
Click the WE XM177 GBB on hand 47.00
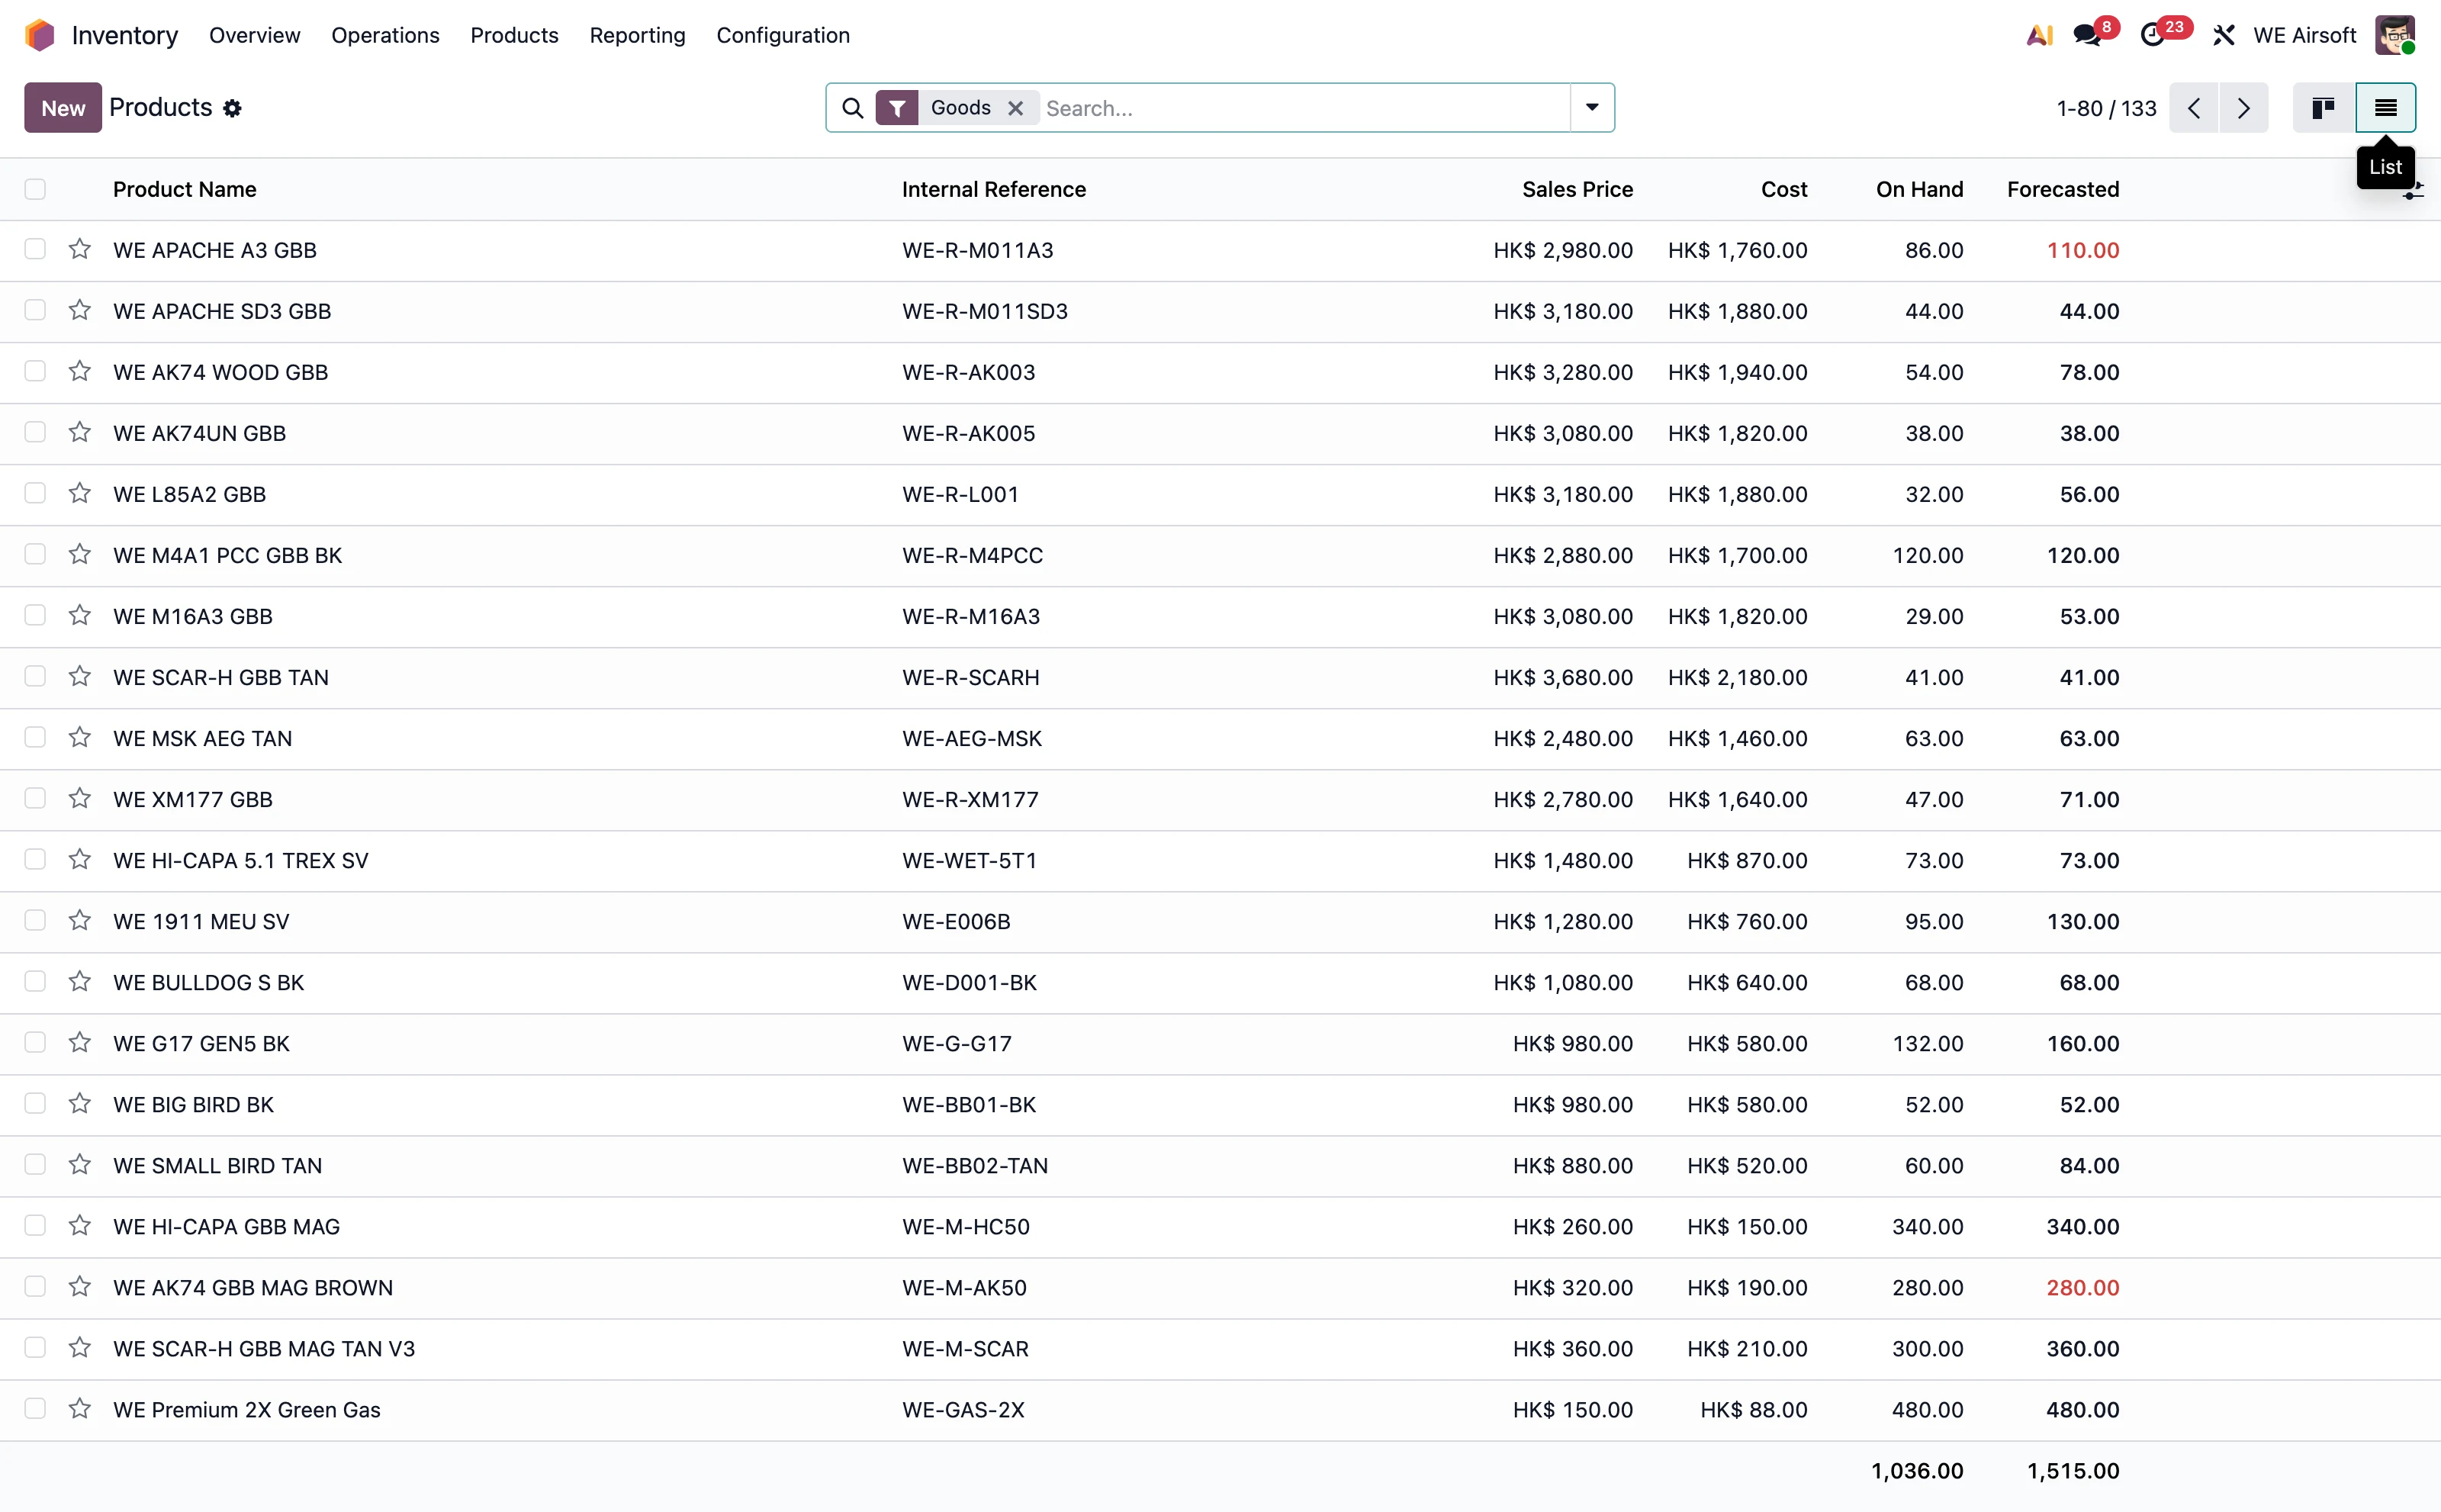1934,799
